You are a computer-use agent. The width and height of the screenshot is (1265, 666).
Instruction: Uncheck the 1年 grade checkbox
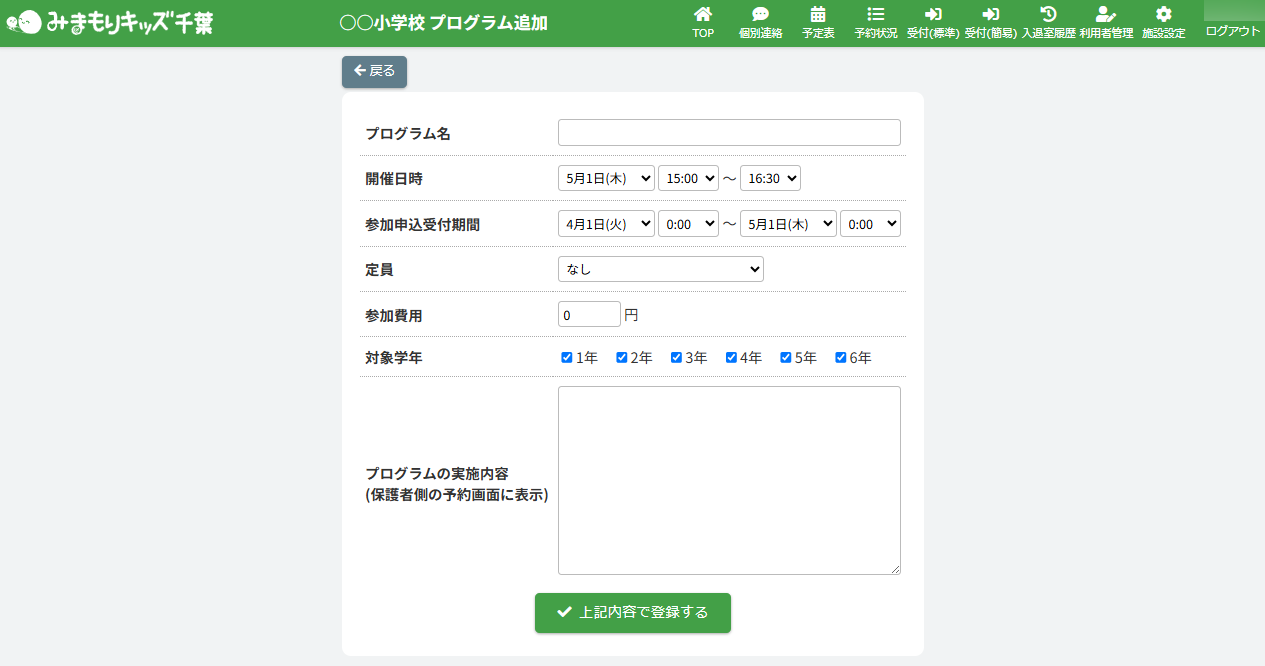click(567, 357)
